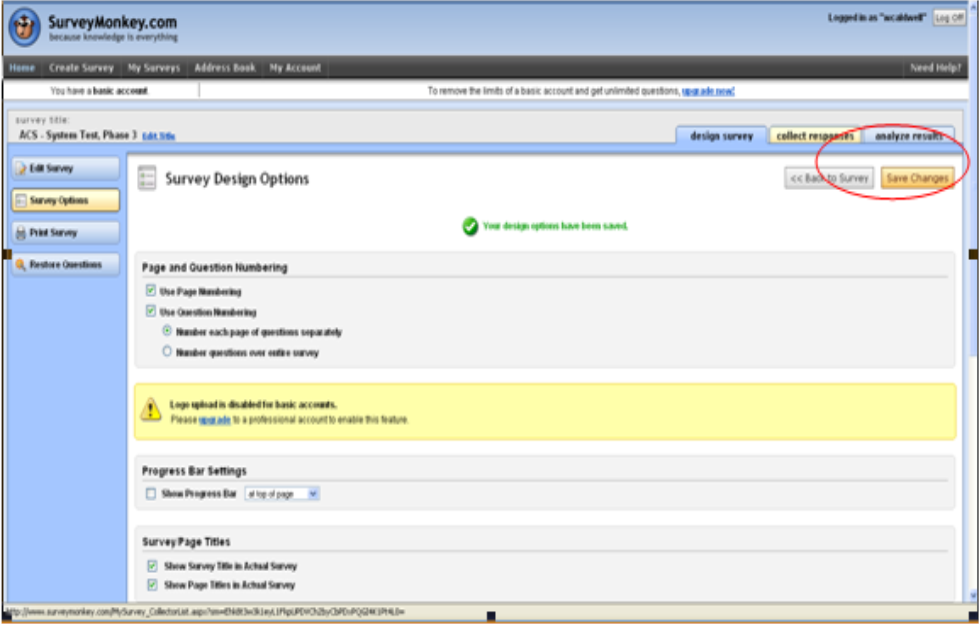The height and width of the screenshot is (624, 979).
Task: Open the My Surveys menu item
Action: [x=154, y=68]
